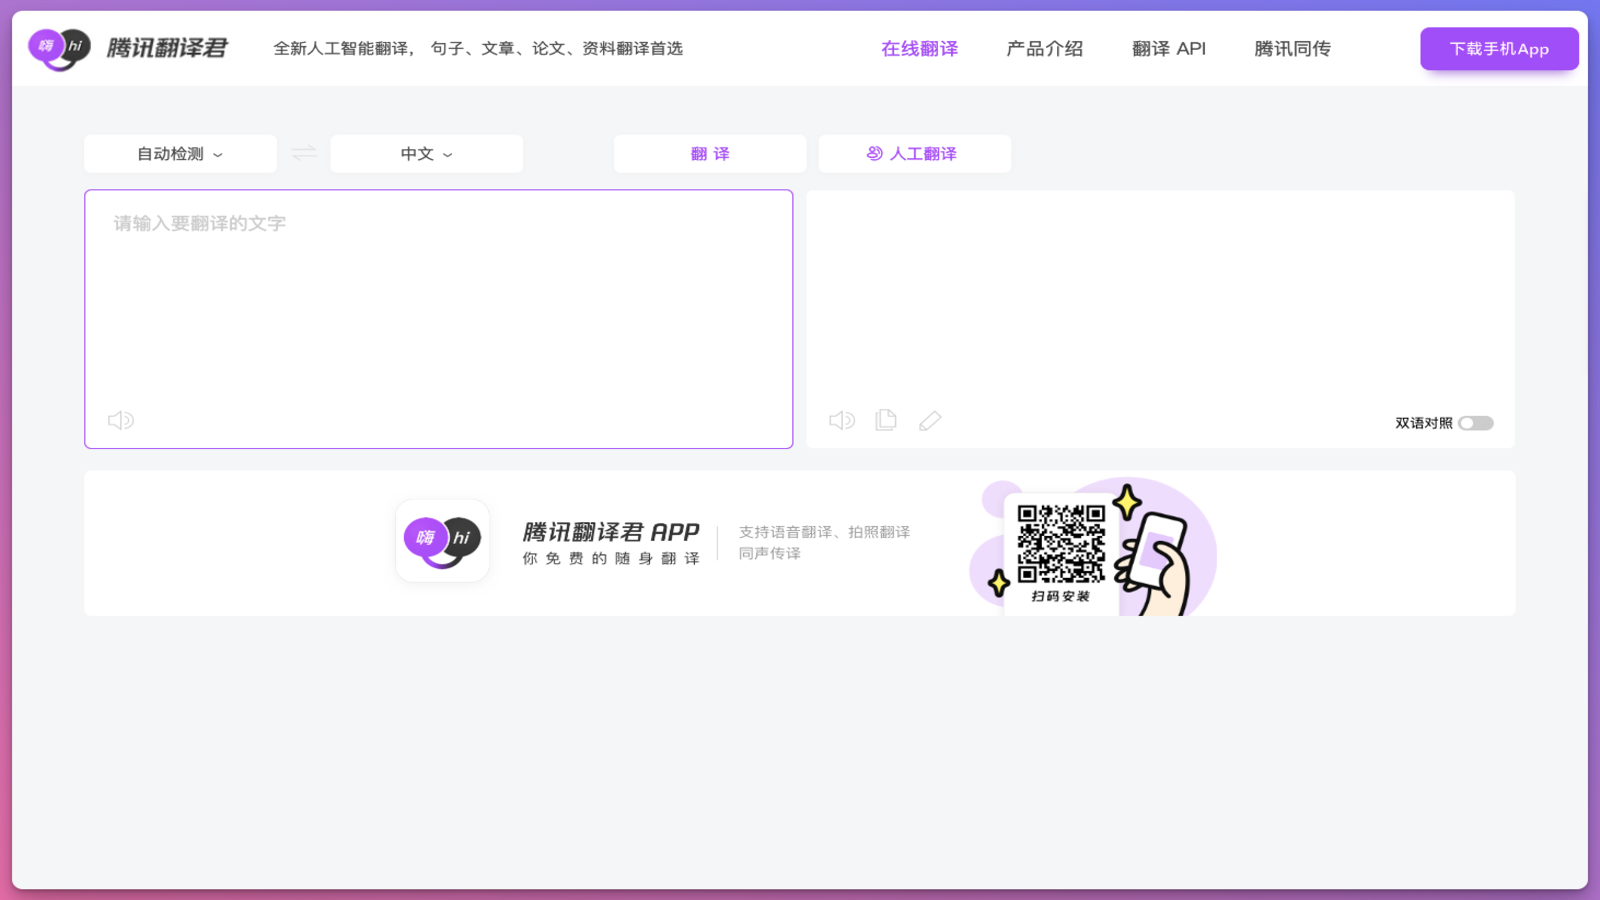Click the 下载手机App button

(x=1498, y=48)
